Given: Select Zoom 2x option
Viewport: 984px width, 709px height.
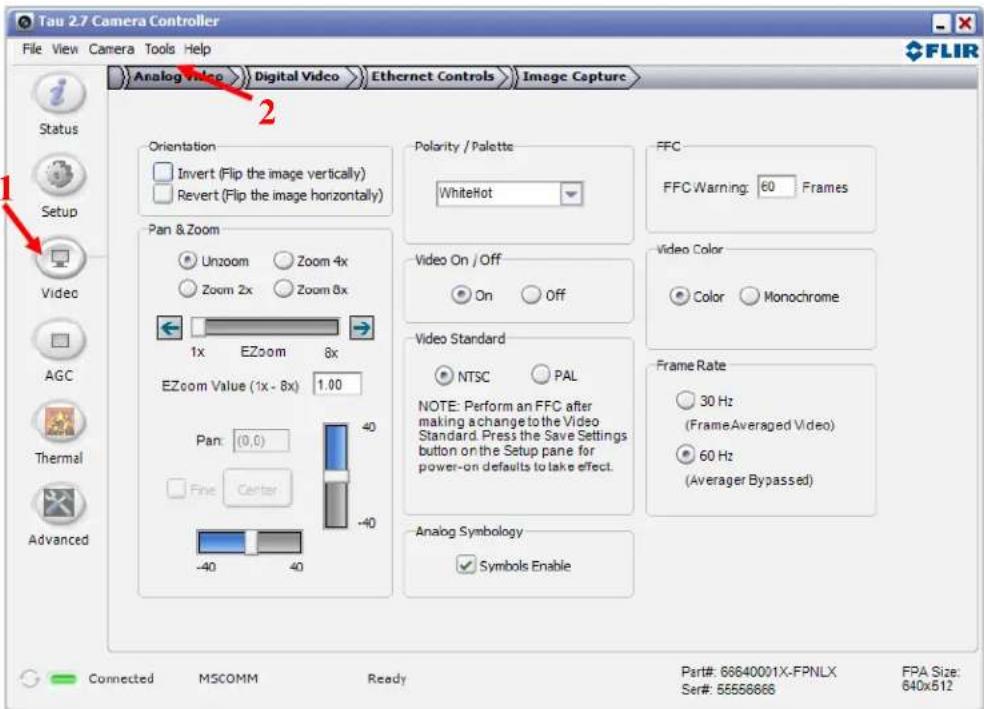Looking at the screenshot, I should [x=188, y=289].
